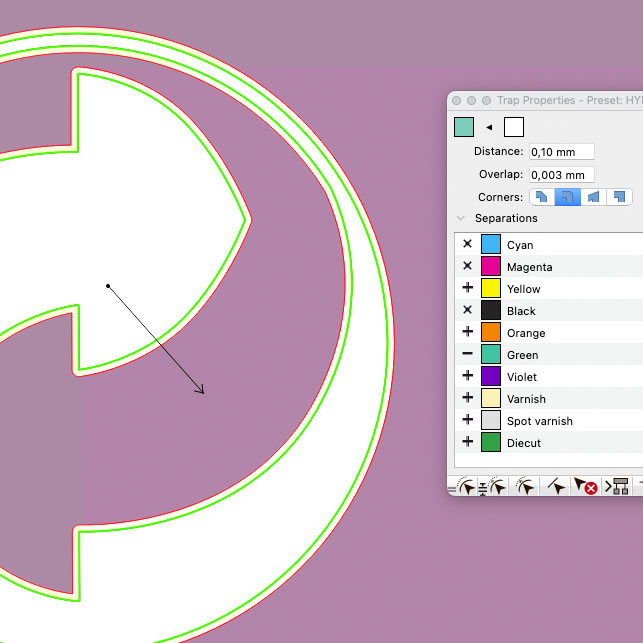Select the fourth corner style icon
The width and height of the screenshot is (643, 643).
point(619,197)
